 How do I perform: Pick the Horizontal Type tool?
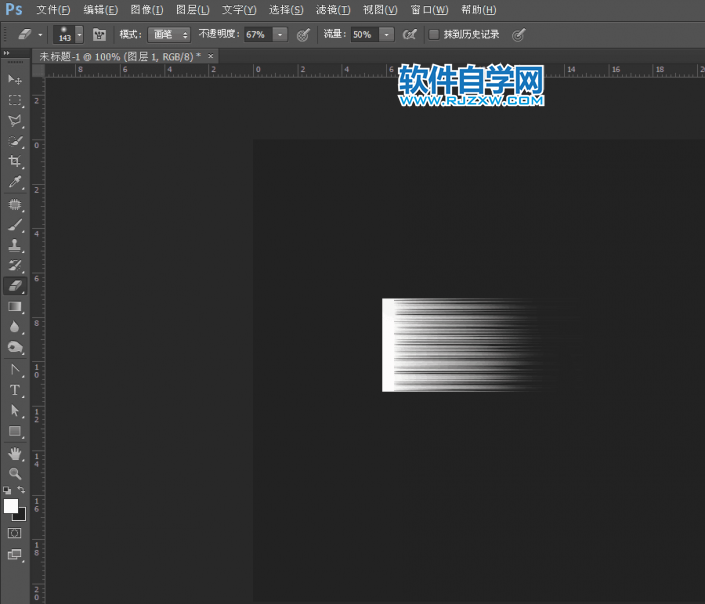point(15,390)
